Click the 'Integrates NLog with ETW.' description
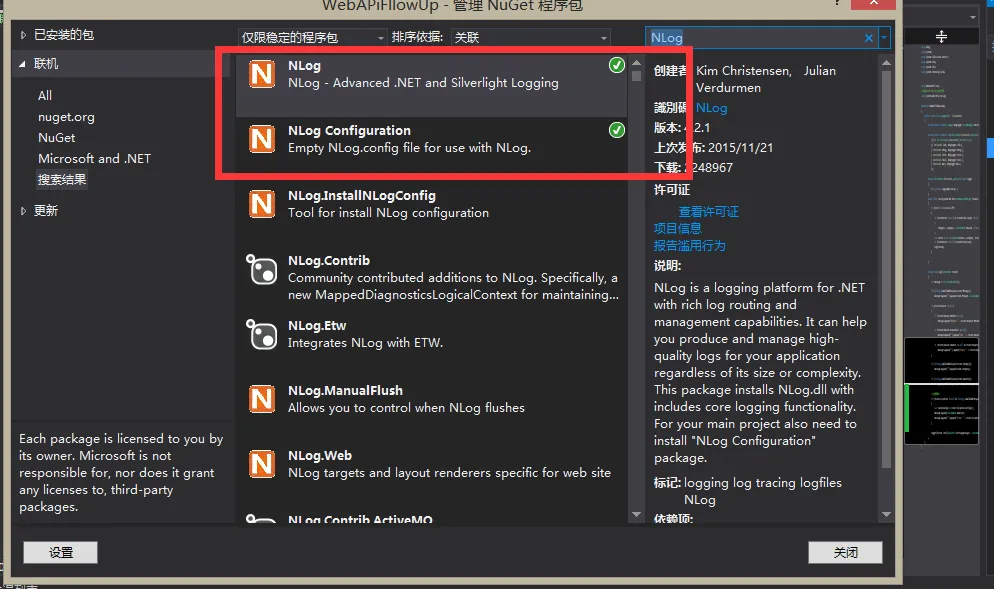This screenshot has width=994, height=589. 365,343
